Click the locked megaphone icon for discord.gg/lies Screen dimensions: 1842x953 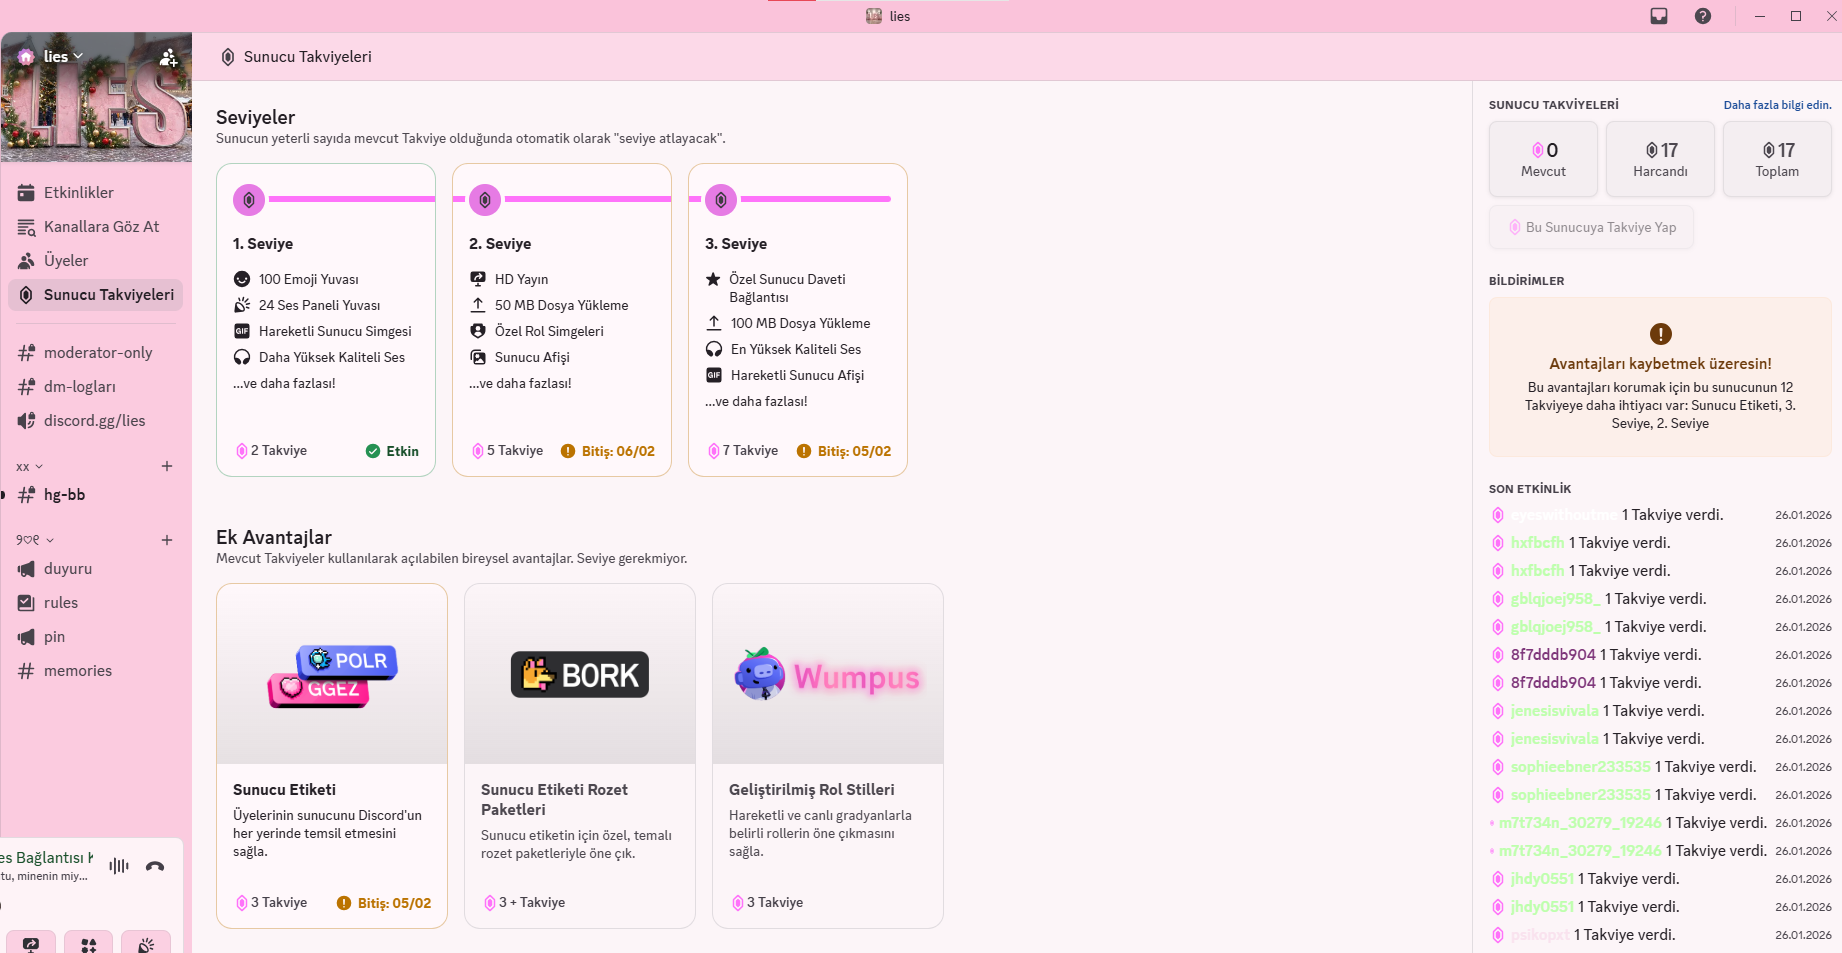tap(26, 421)
